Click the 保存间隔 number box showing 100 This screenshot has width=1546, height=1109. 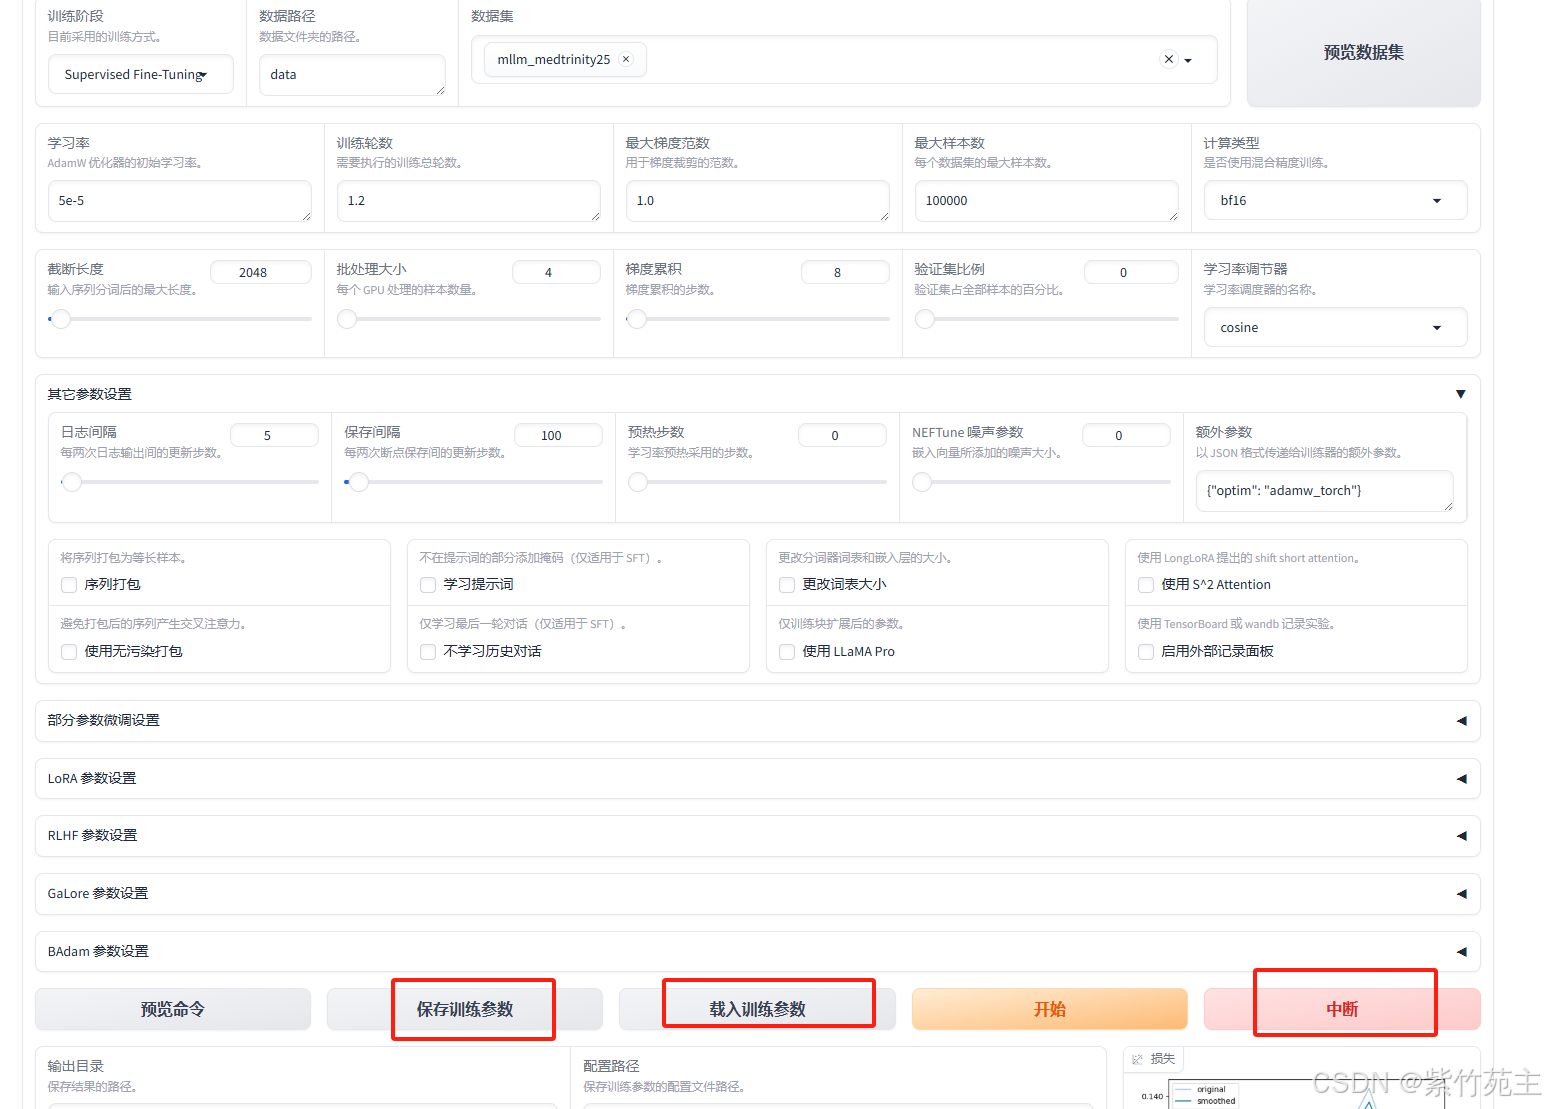point(558,435)
